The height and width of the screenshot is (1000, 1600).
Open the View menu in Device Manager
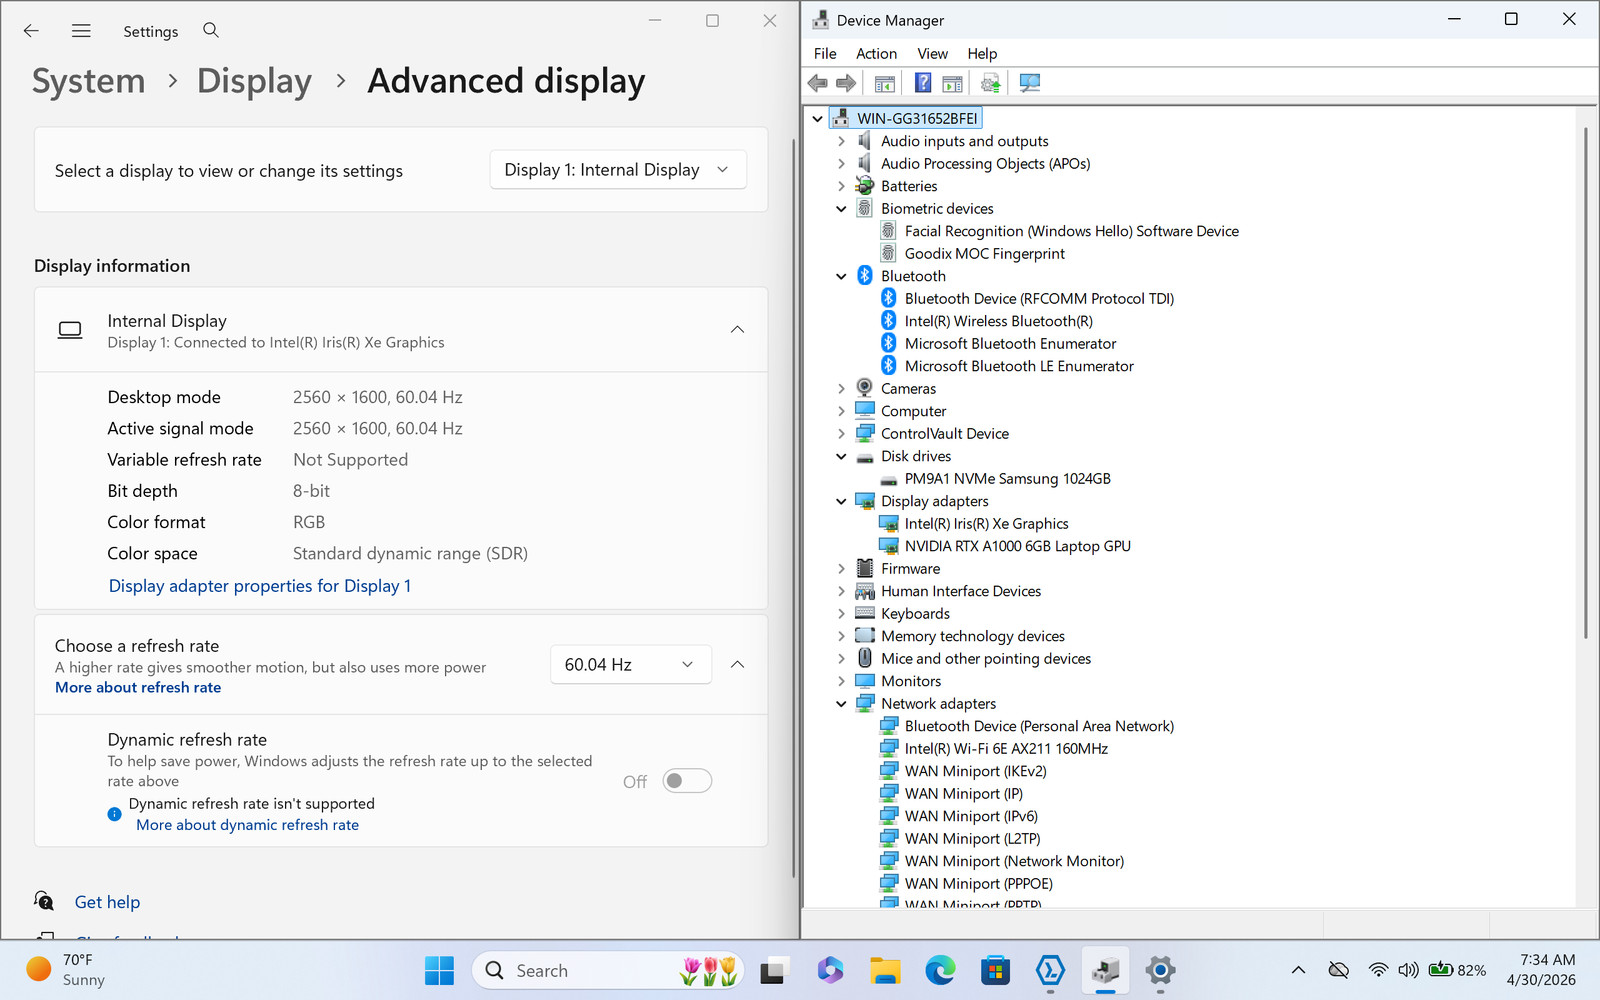tap(932, 53)
